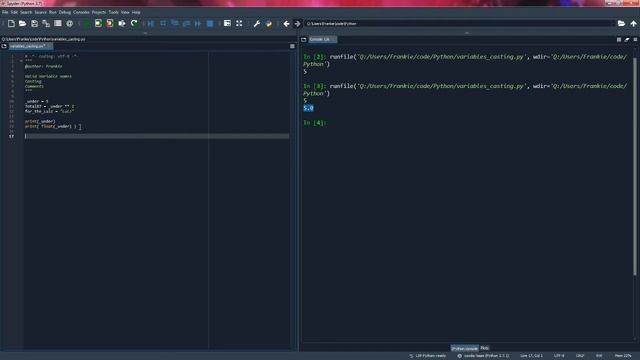The height and width of the screenshot is (360, 640).
Task: Open Preferences via the wrench icon
Action: tap(257, 24)
